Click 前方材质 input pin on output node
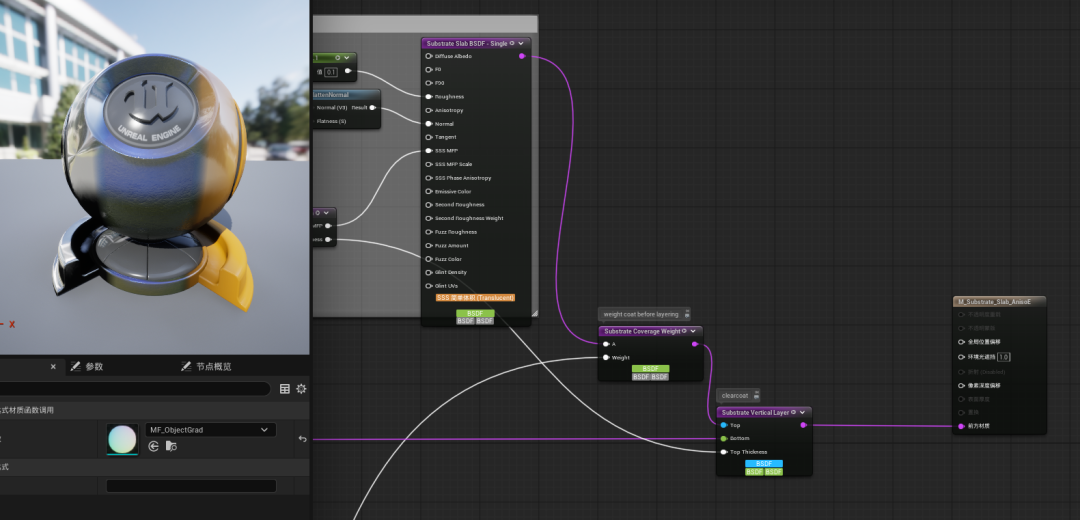1080x520 pixels. 962,426
